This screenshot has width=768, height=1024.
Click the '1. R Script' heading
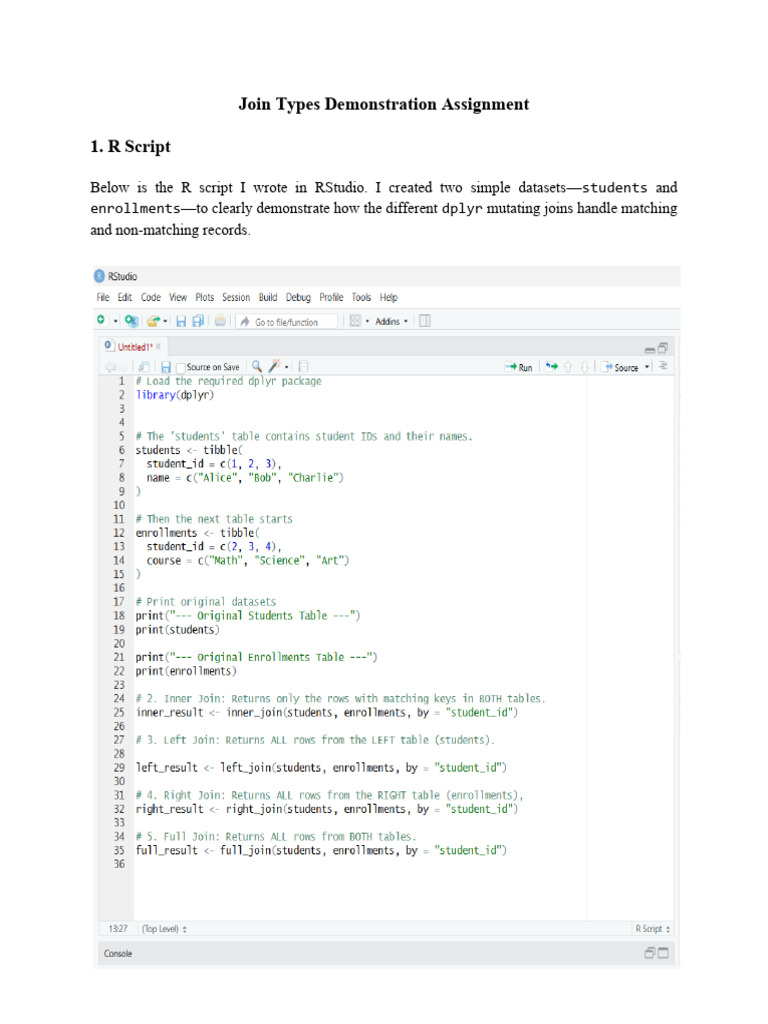click(x=130, y=146)
